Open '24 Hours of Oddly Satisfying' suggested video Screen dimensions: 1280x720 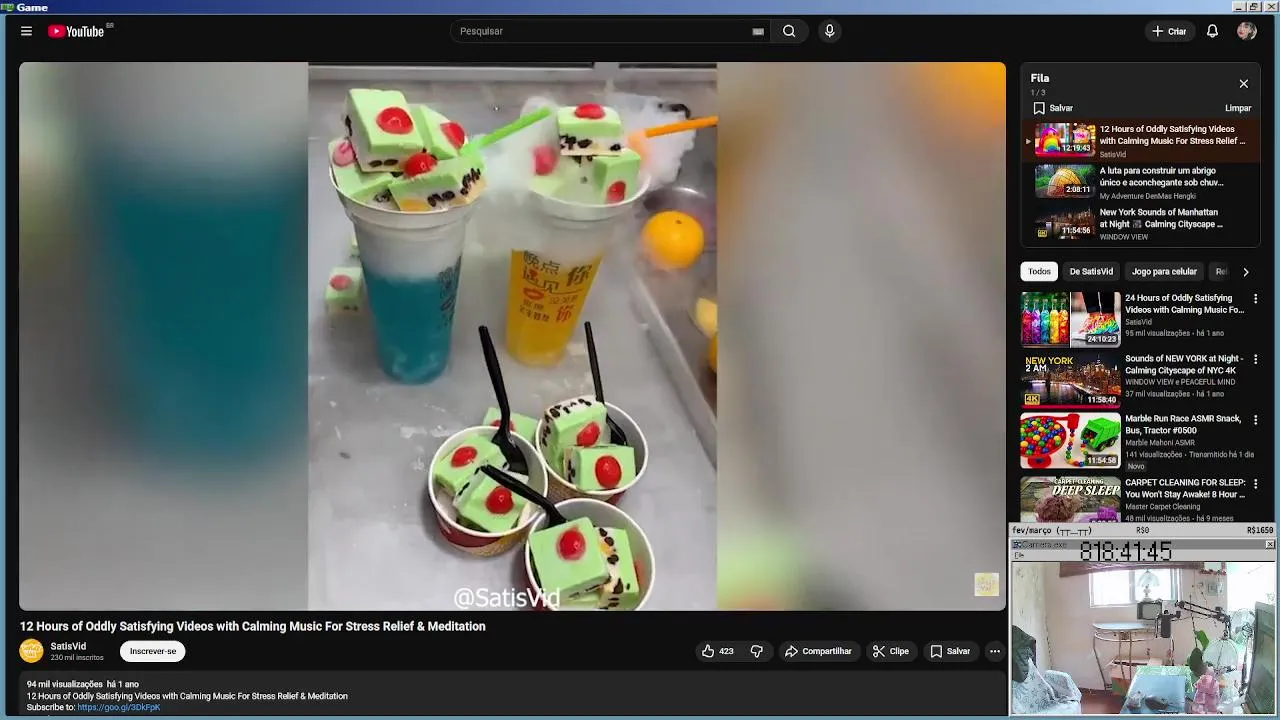click(x=1184, y=304)
